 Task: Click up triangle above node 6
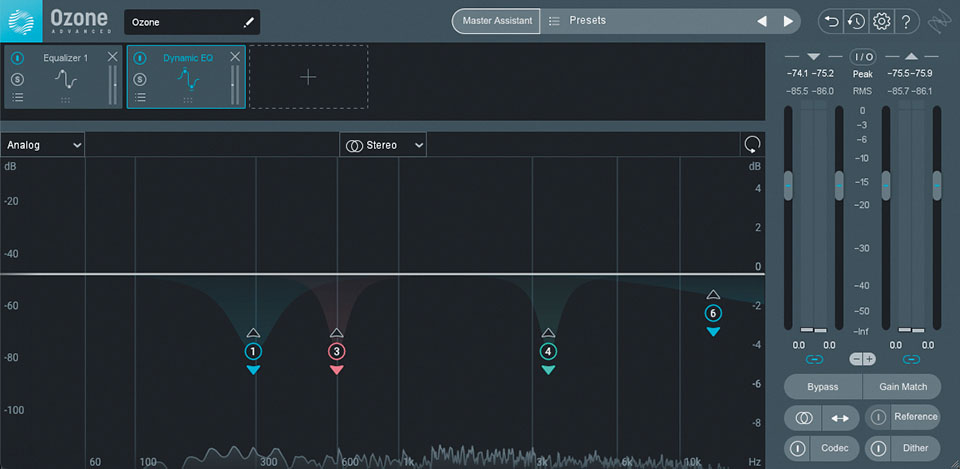pos(713,295)
